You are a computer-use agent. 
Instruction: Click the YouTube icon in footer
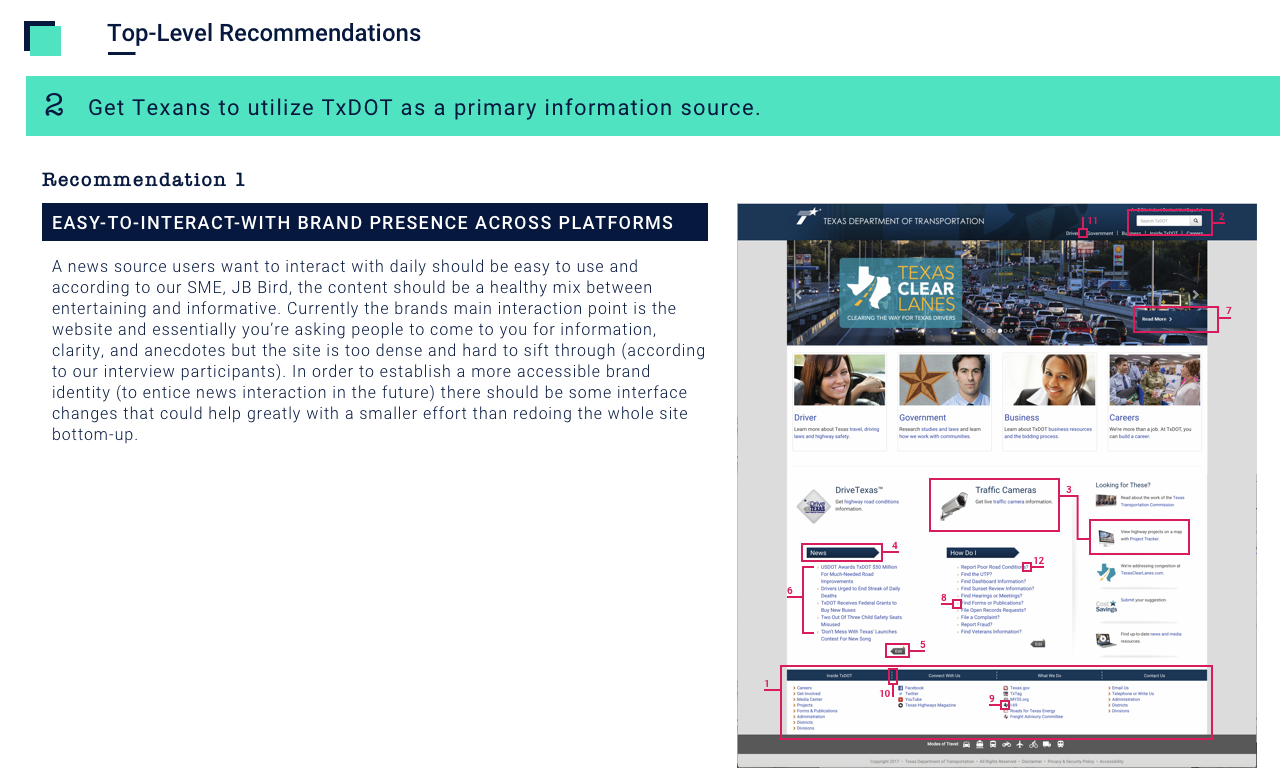901,699
